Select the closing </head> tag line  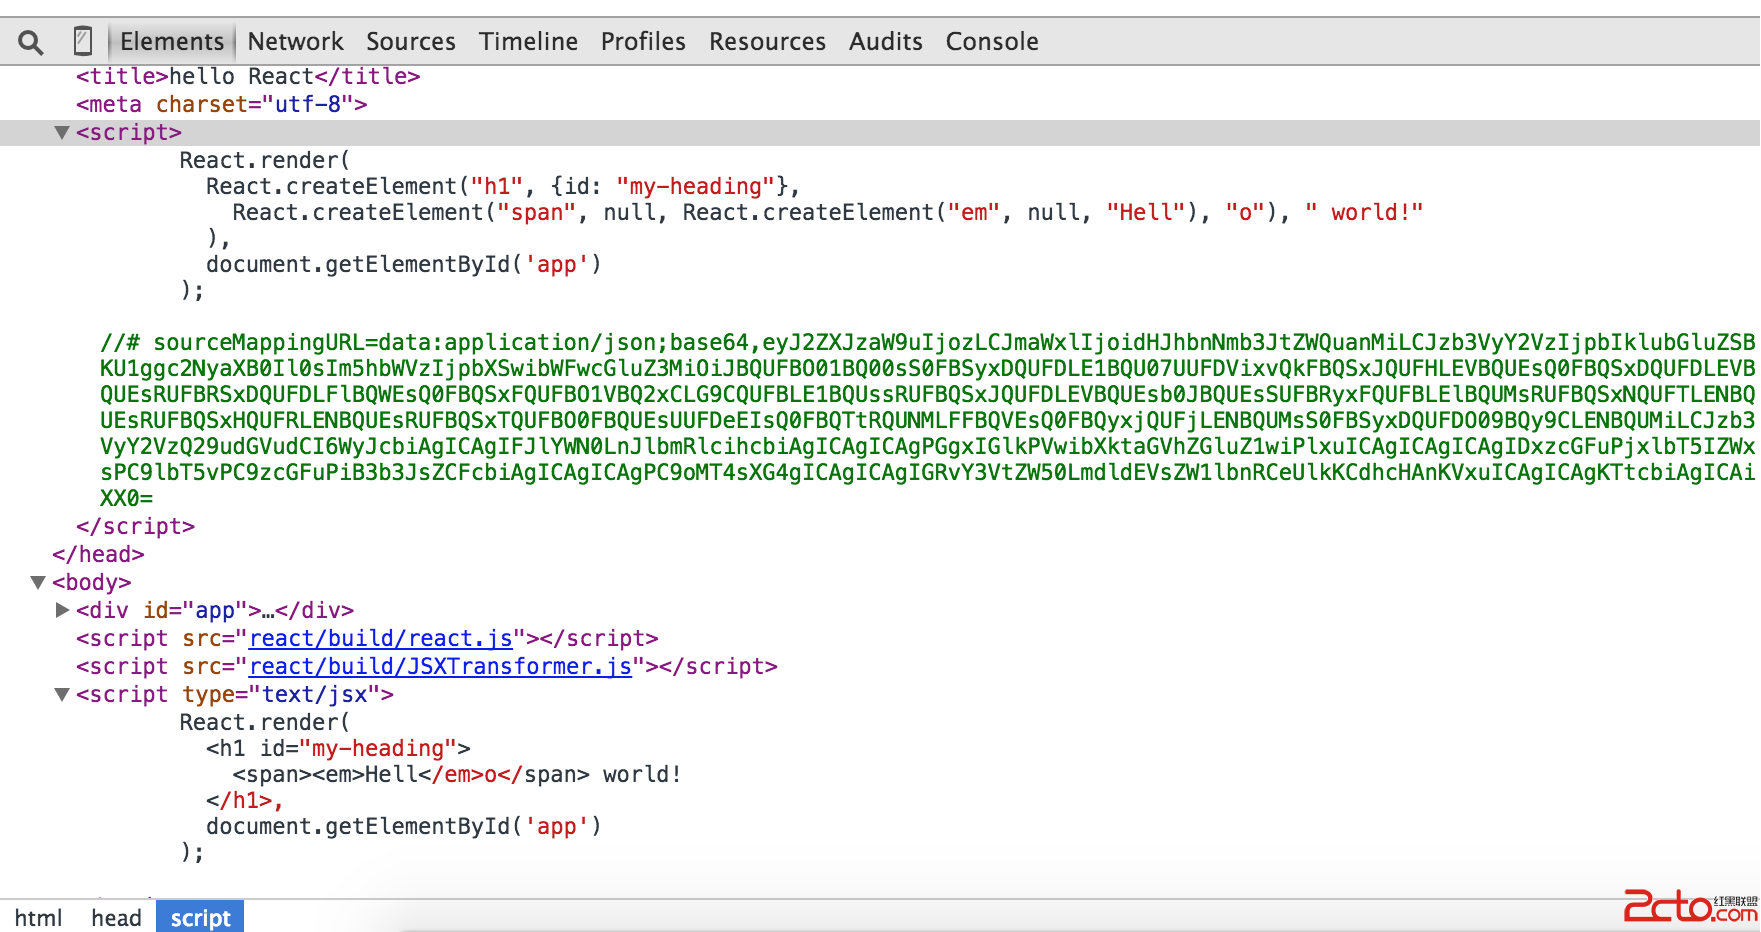pos(98,555)
